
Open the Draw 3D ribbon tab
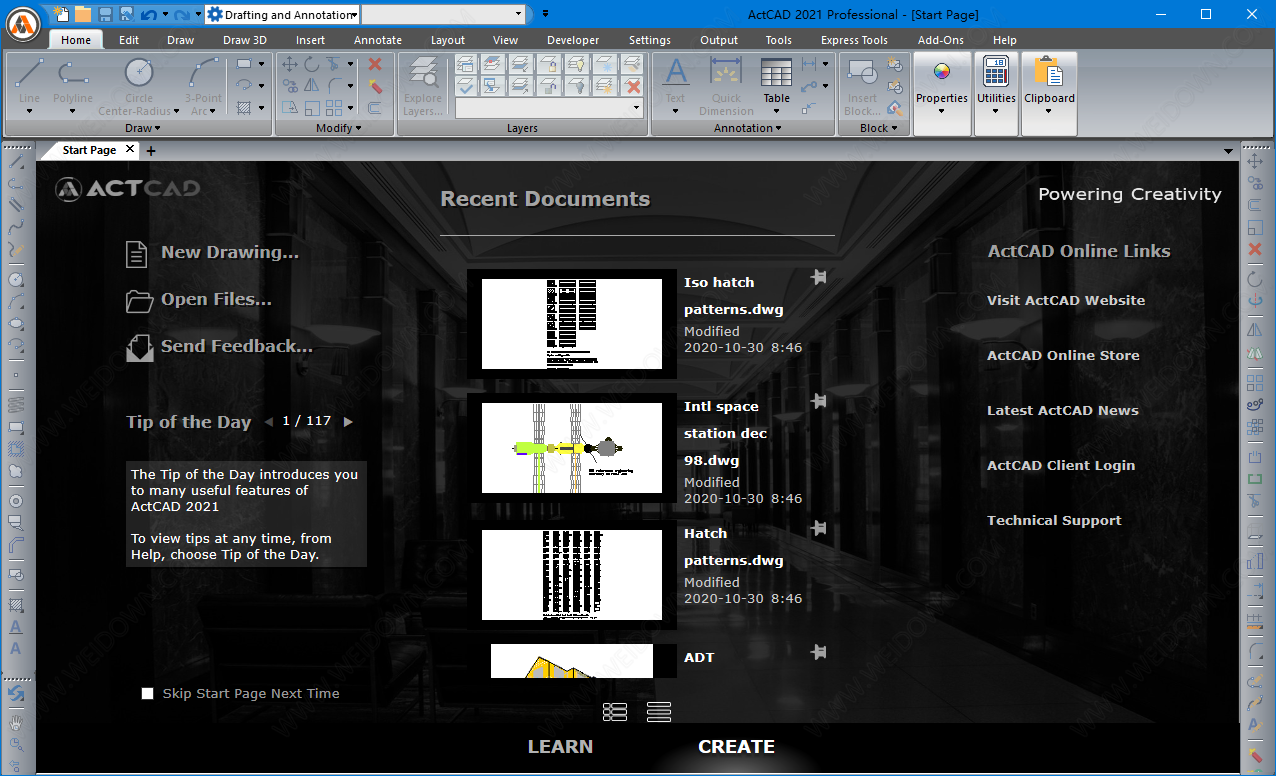point(244,40)
